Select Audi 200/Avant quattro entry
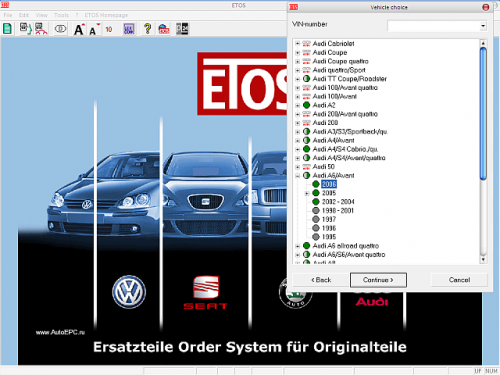 pyautogui.click(x=345, y=114)
